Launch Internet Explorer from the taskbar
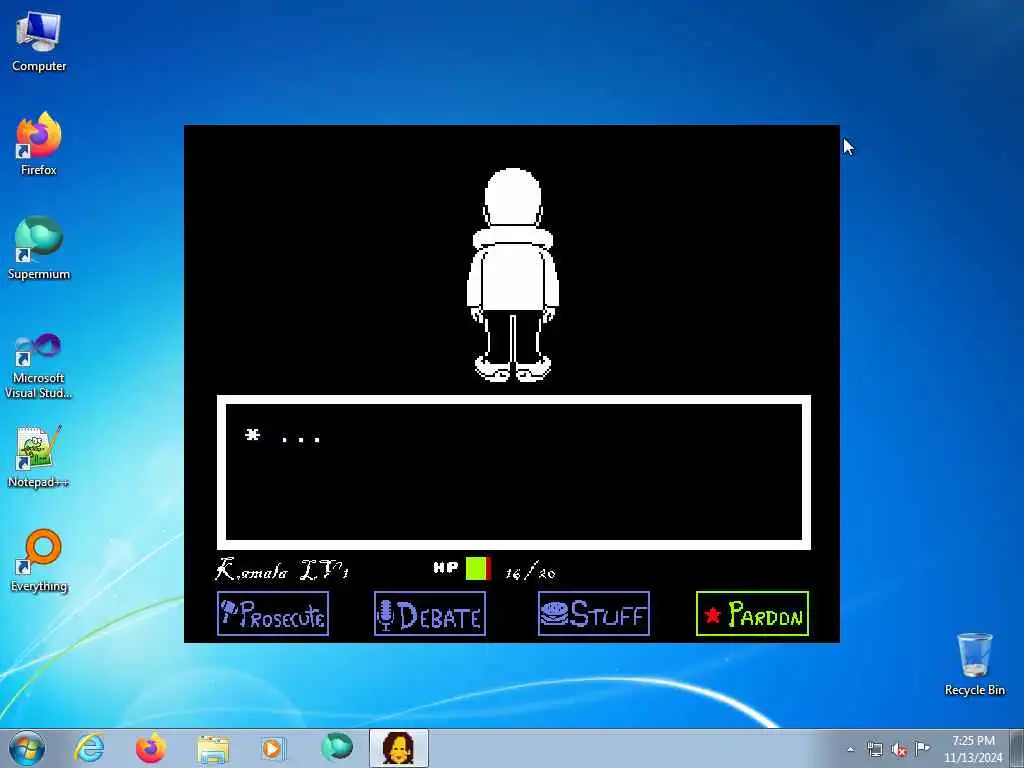 (x=89, y=748)
